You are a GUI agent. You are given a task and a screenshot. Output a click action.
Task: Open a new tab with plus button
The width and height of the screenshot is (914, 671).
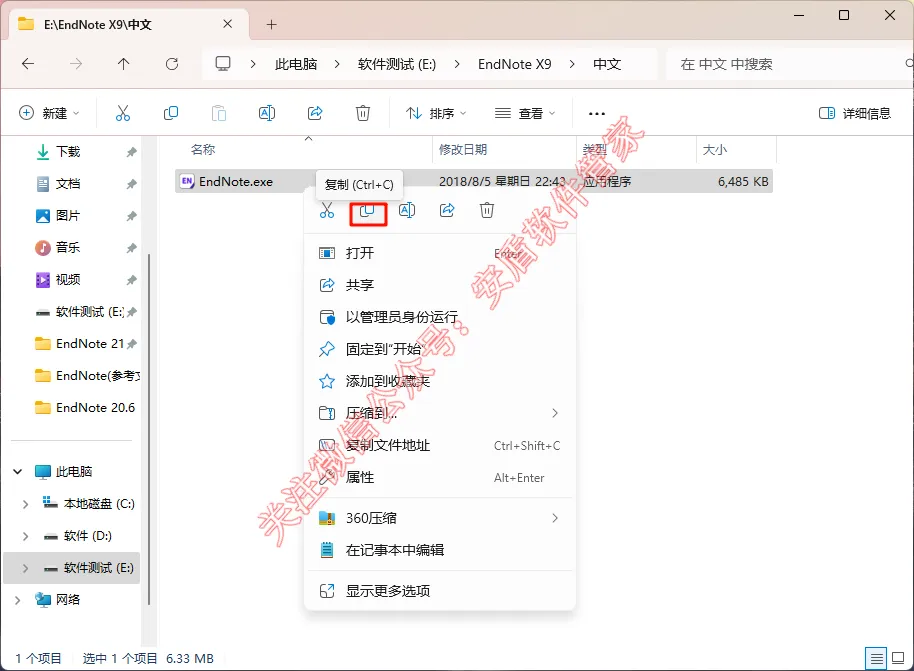(x=272, y=24)
